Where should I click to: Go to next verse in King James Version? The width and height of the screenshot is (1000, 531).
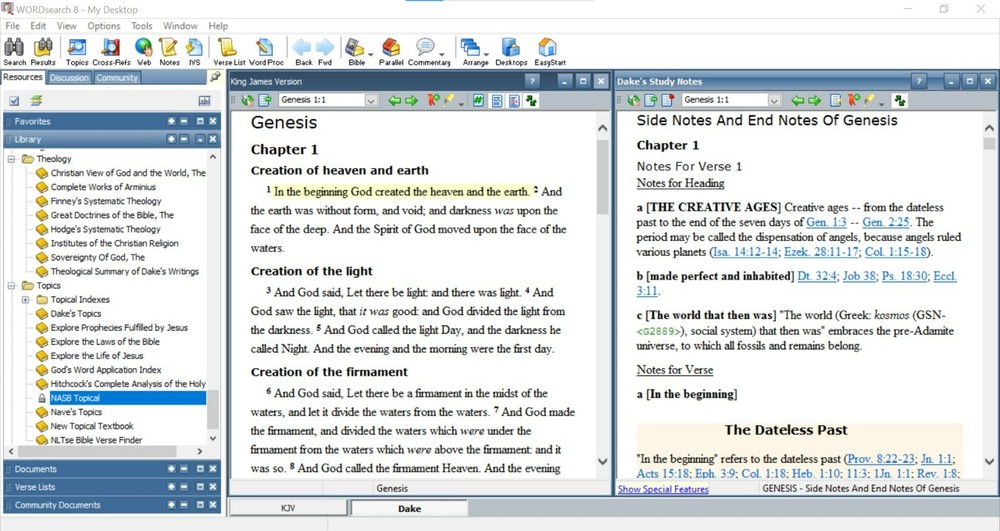pos(411,100)
